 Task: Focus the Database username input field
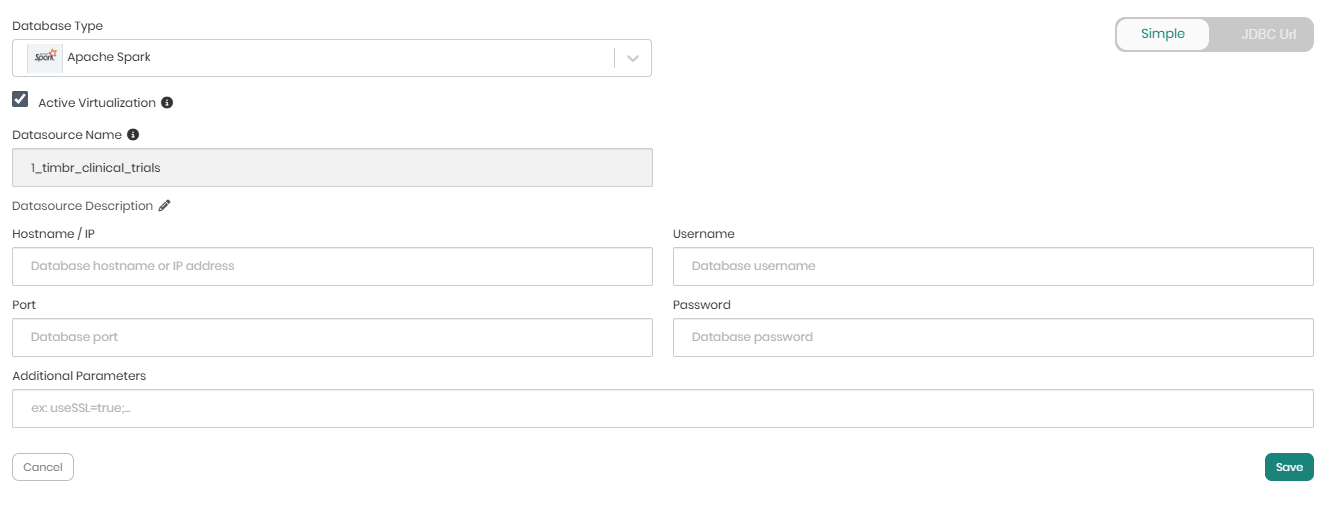coord(993,267)
